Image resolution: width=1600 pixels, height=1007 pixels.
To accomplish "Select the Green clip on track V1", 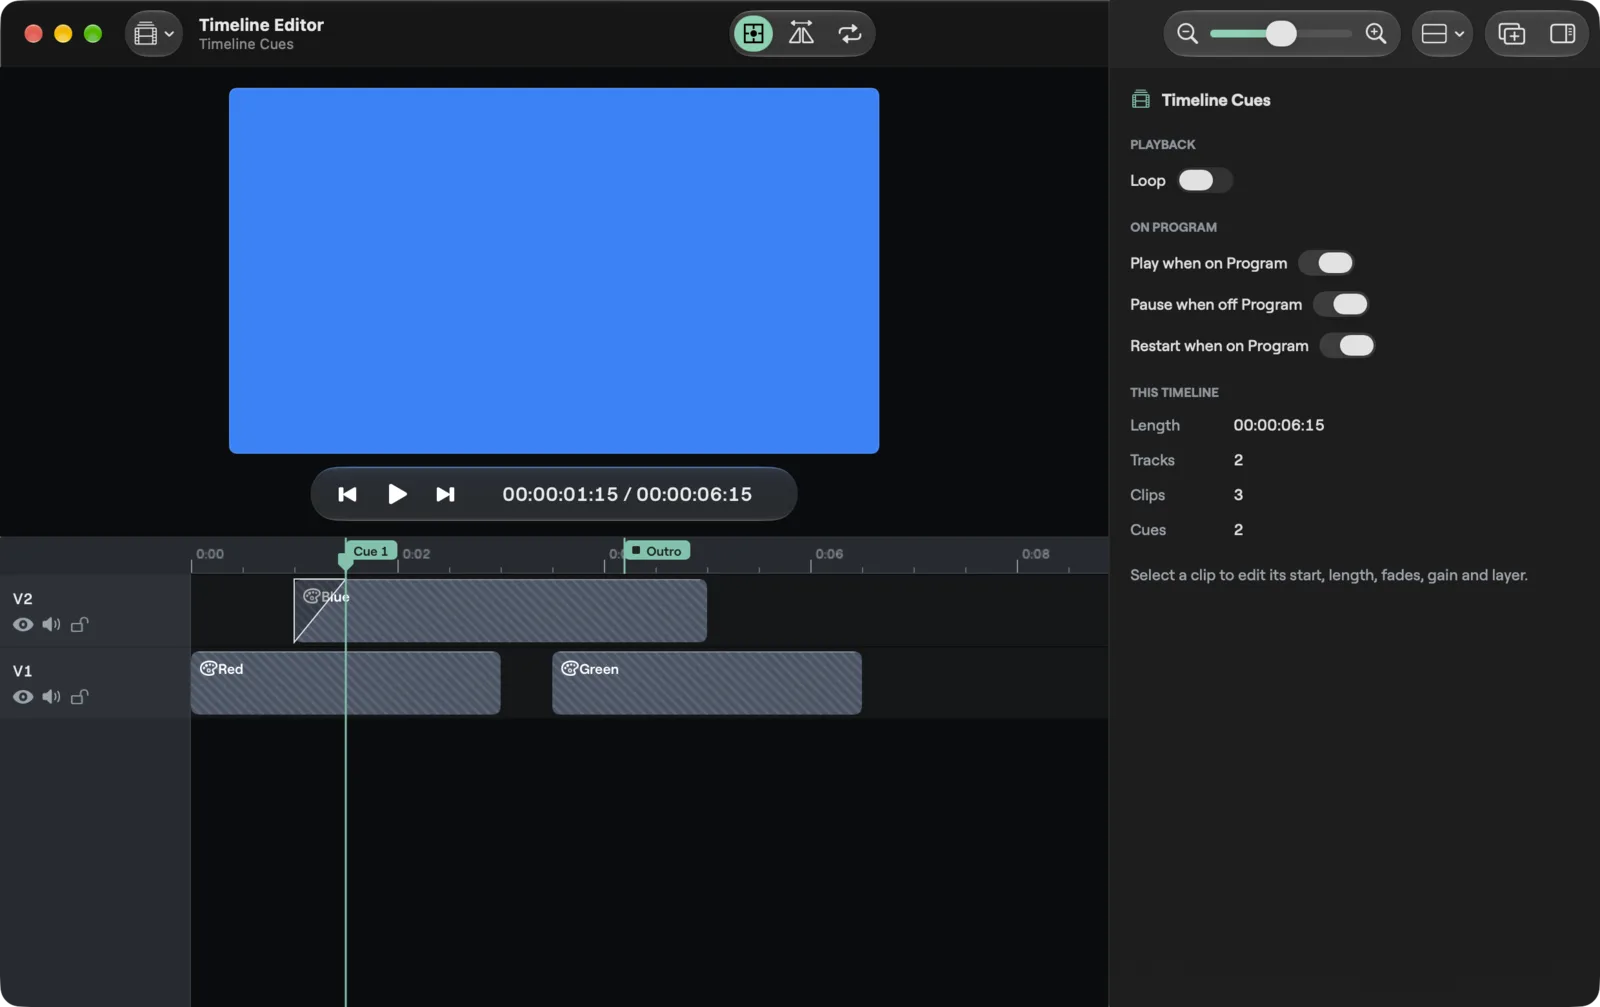I will (x=707, y=683).
